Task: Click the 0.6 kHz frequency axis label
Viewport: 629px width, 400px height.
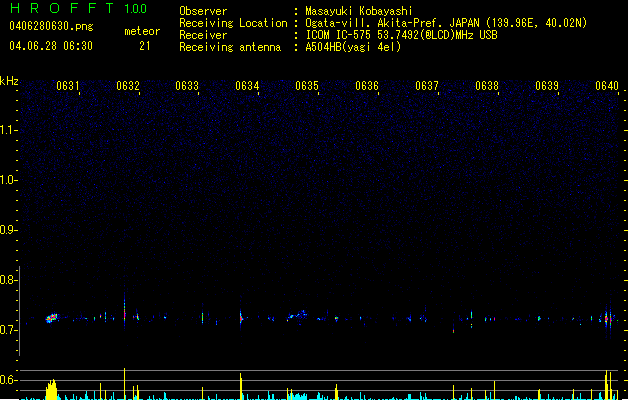Action: 8,380
